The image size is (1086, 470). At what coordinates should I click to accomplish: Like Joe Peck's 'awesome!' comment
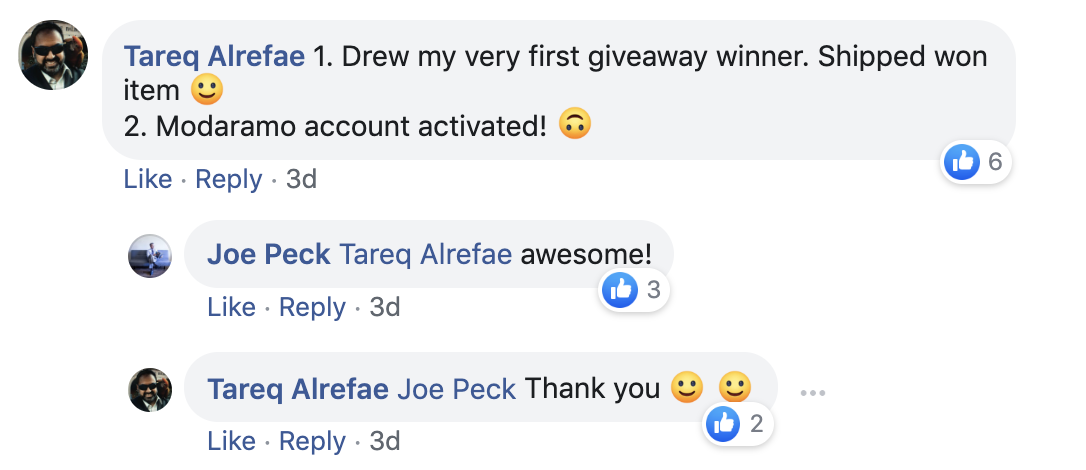click(x=231, y=307)
